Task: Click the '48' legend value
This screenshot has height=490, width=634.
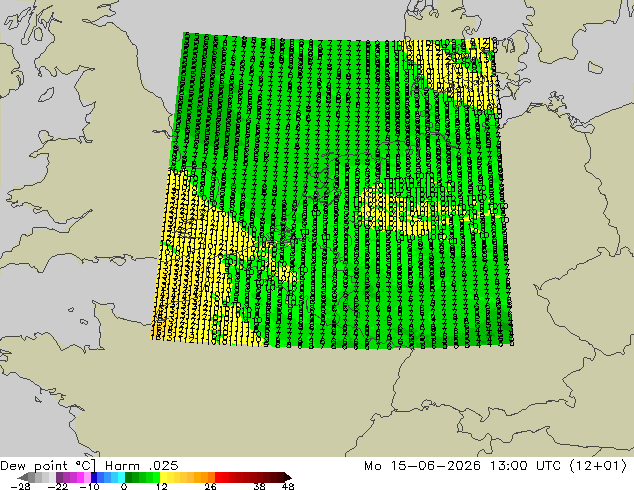Action: [288, 486]
